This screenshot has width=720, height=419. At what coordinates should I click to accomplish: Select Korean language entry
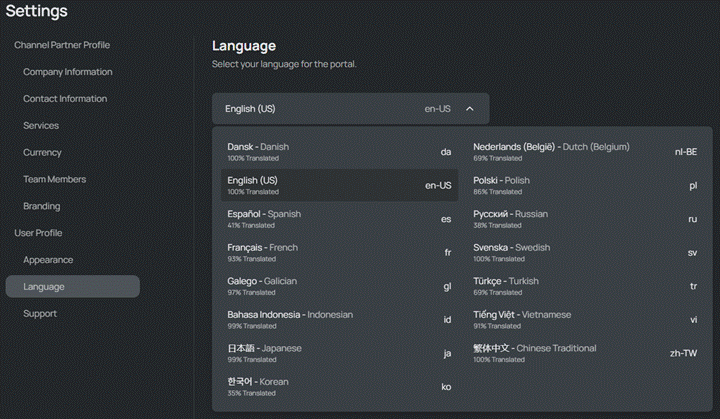339,387
